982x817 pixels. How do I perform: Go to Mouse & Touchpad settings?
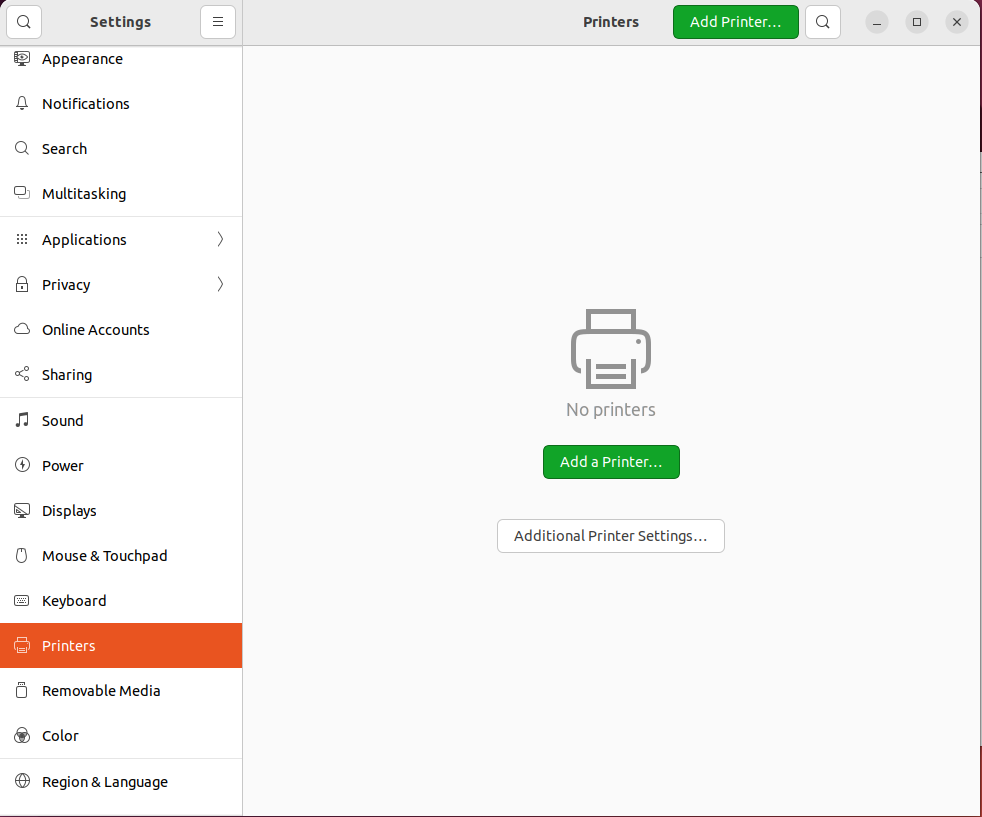pos(104,556)
